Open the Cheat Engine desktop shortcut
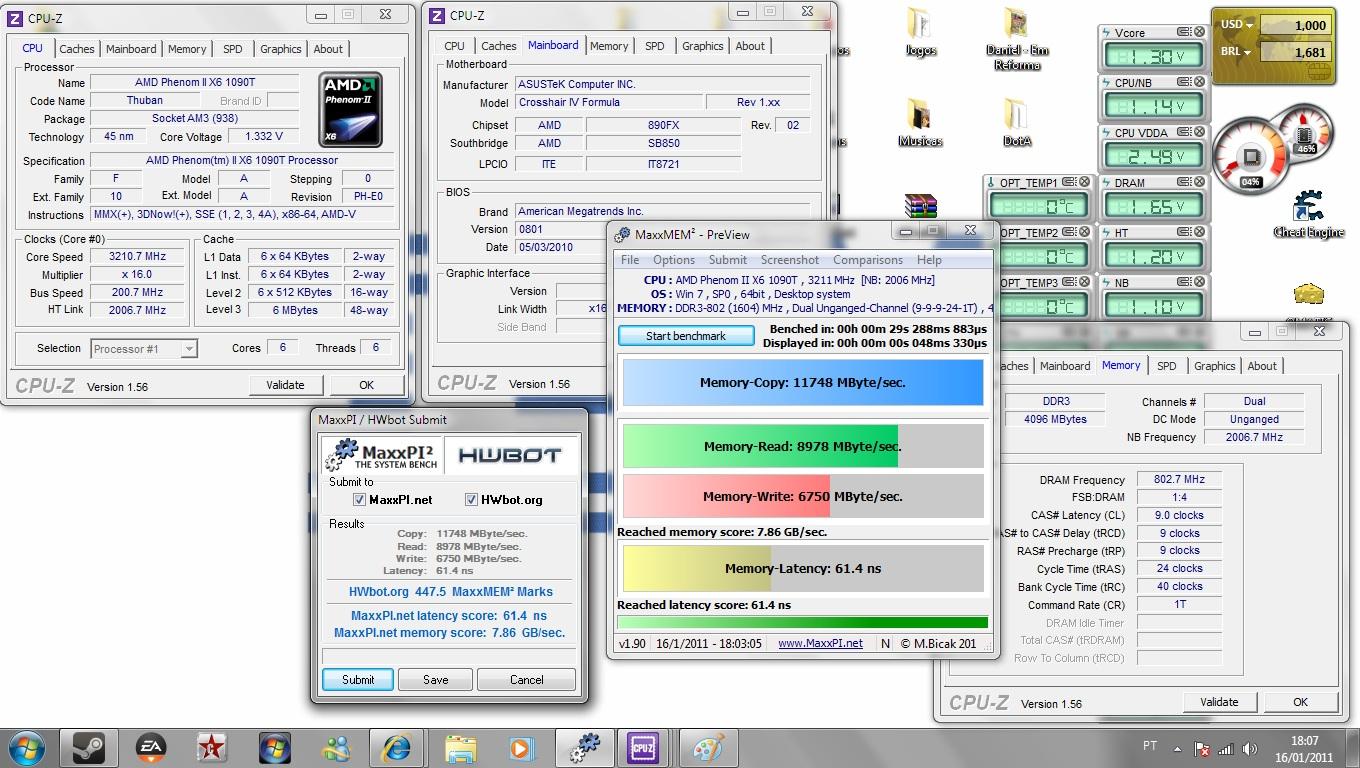The width and height of the screenshot is (1360, 768). pyautogui.click(x=1308, y=215)
